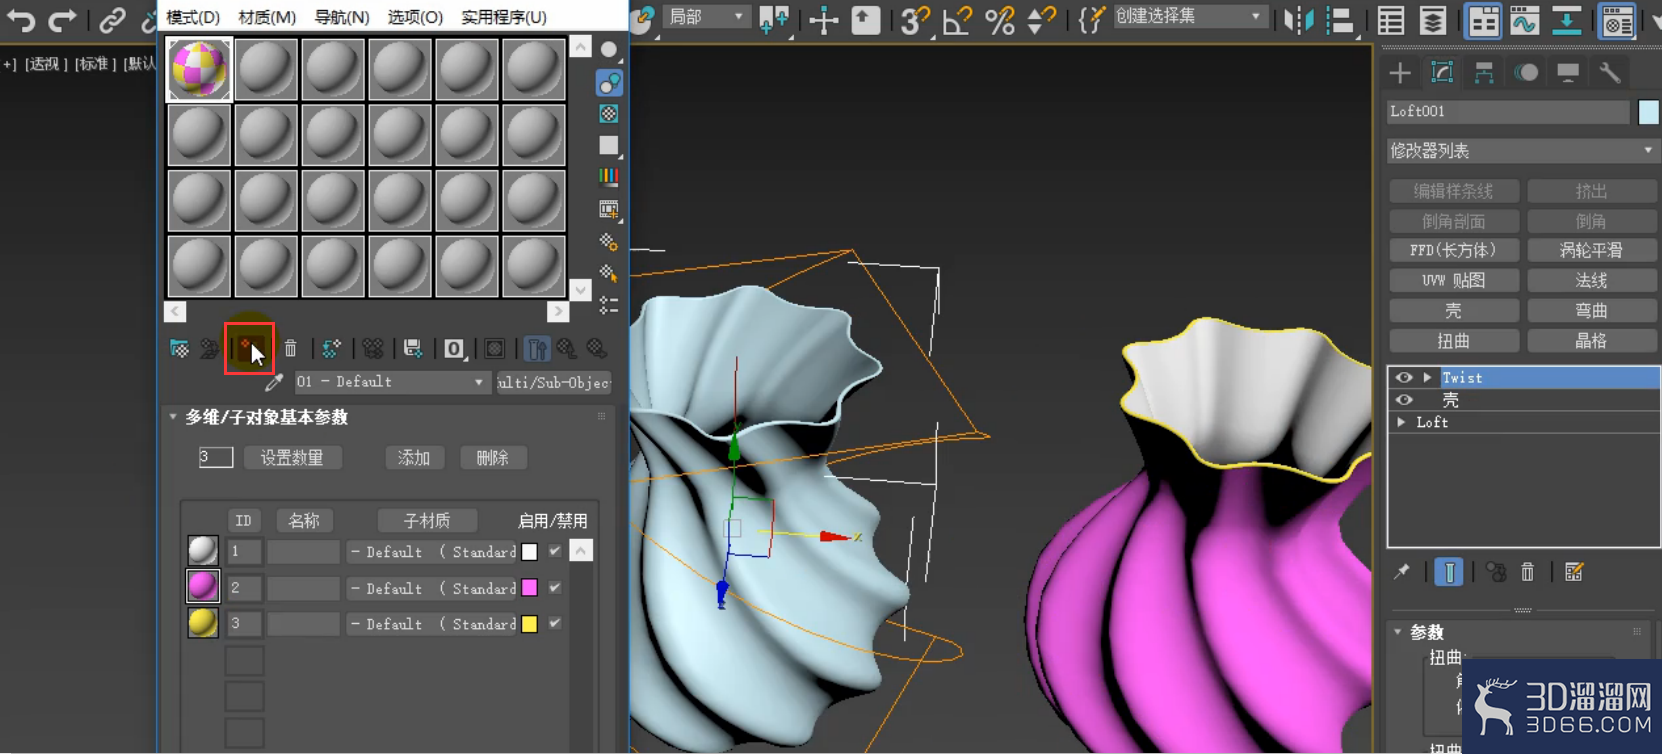The image size is (1662, 754).
Task: Click Reset Map/Material trash icon
Action: tap(290, 349)
